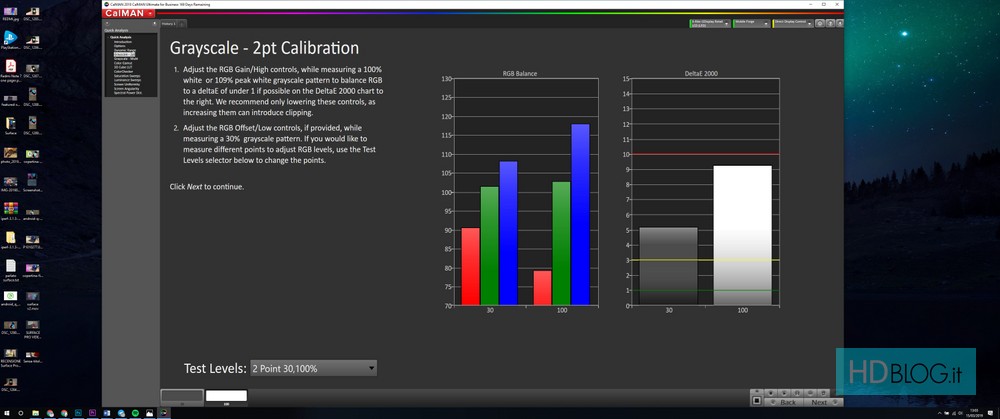Open File Explorer from the taskbar

tap(36, 413)
